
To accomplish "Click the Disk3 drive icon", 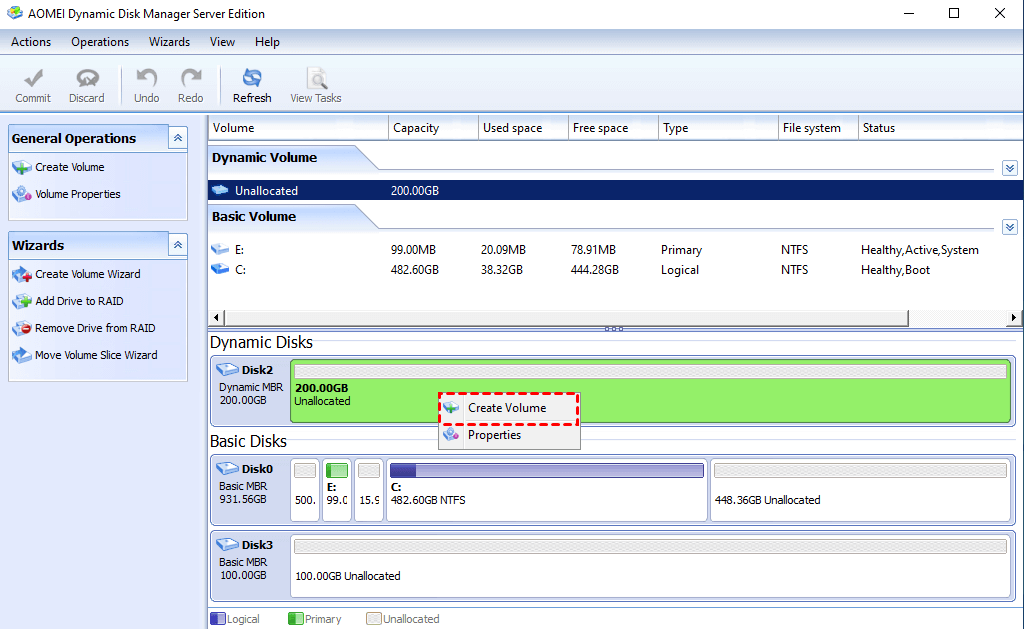I will coord(227,544).
